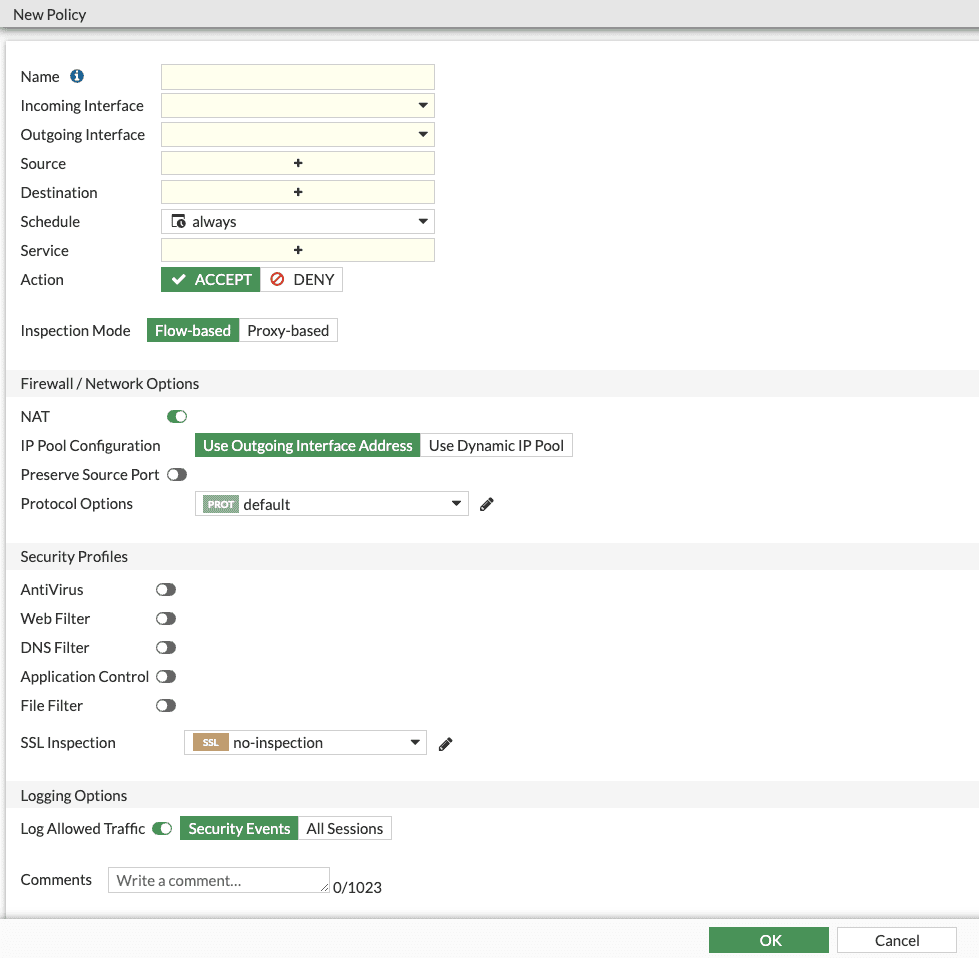Image resolution: width=979 pixels, height=958 pixels.
Task: Add a destination with the plus icon
Action: click(298, 192)
